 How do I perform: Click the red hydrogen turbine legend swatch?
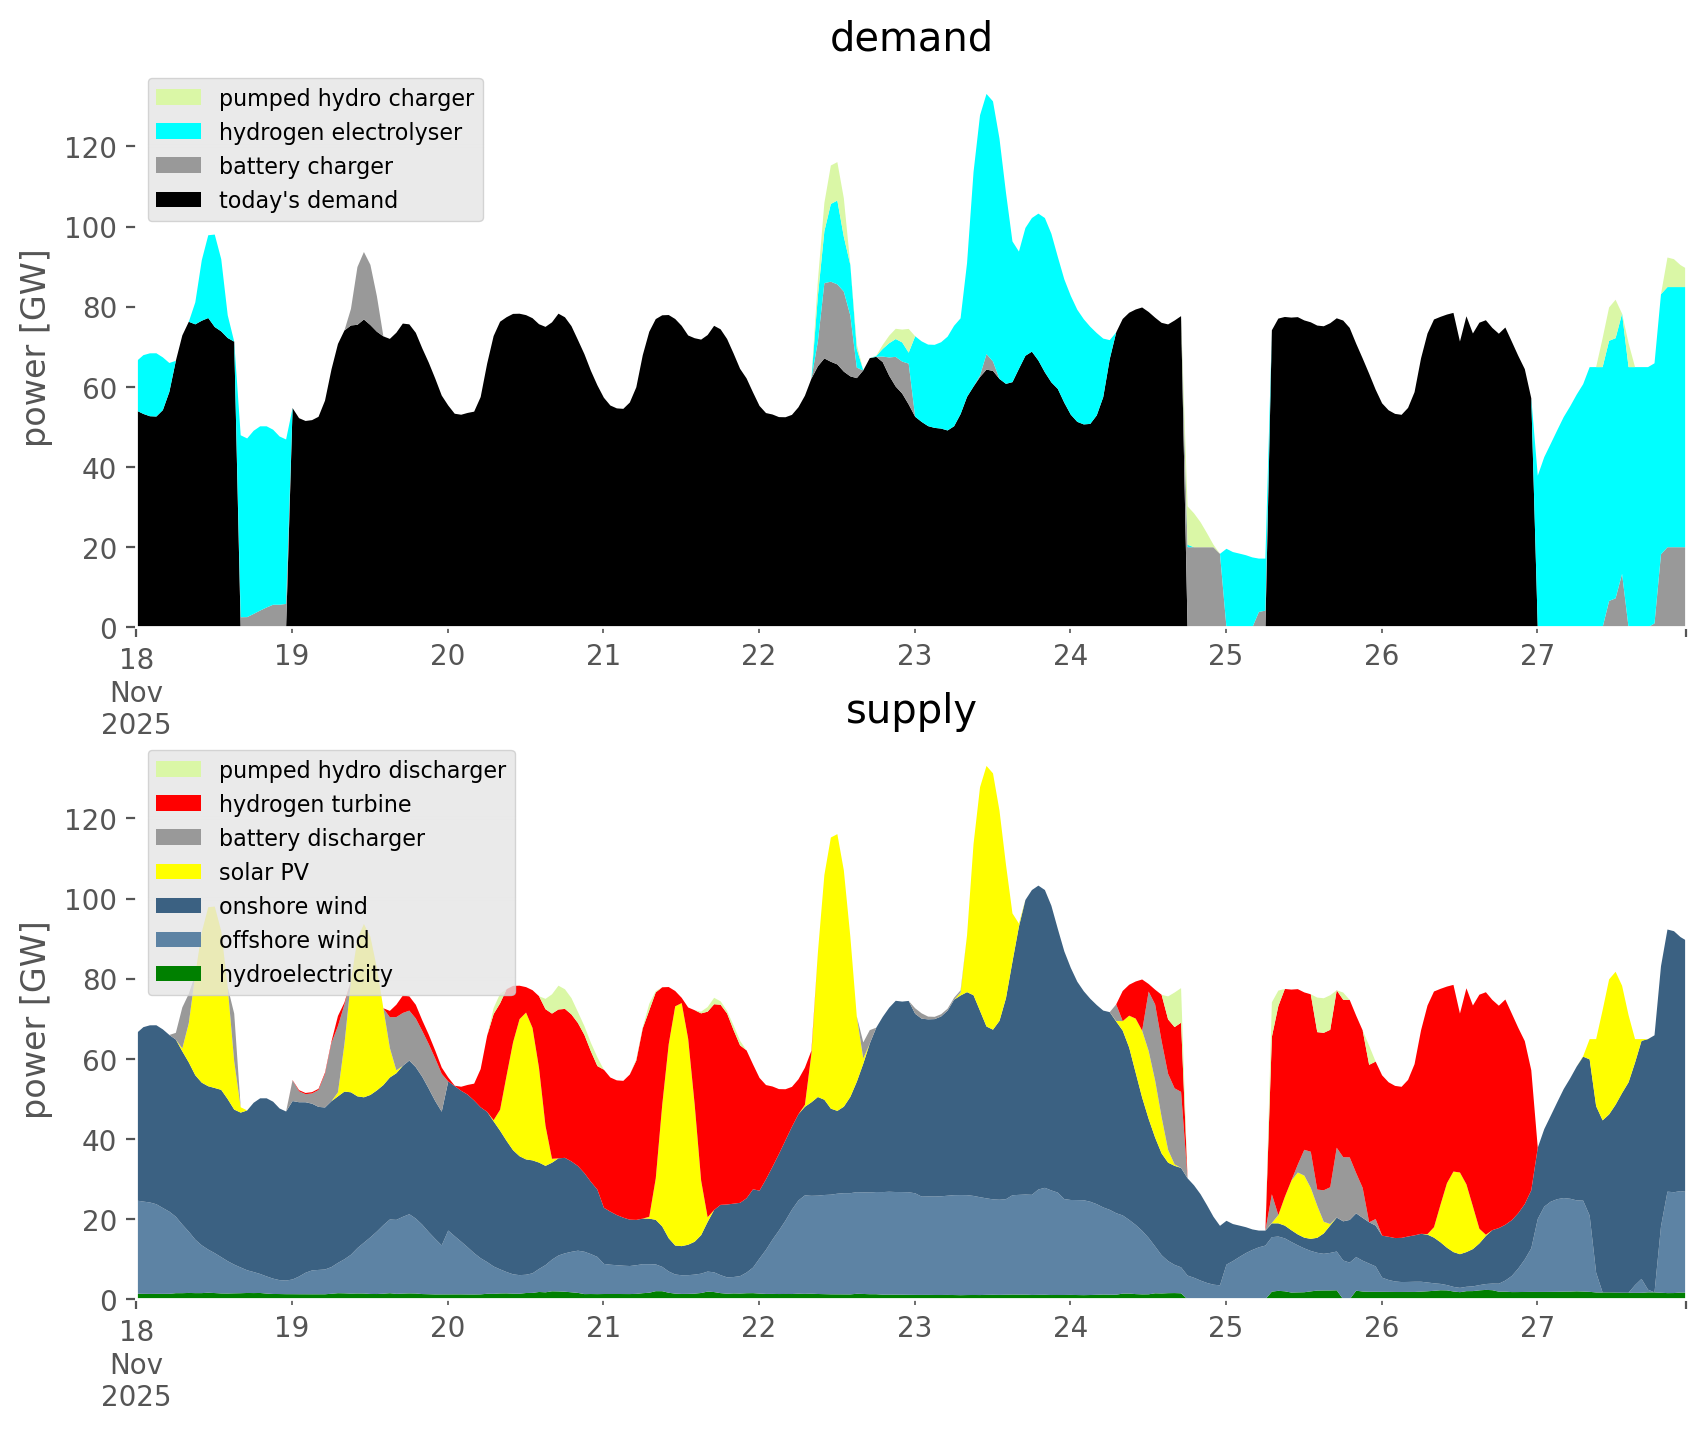179,804
